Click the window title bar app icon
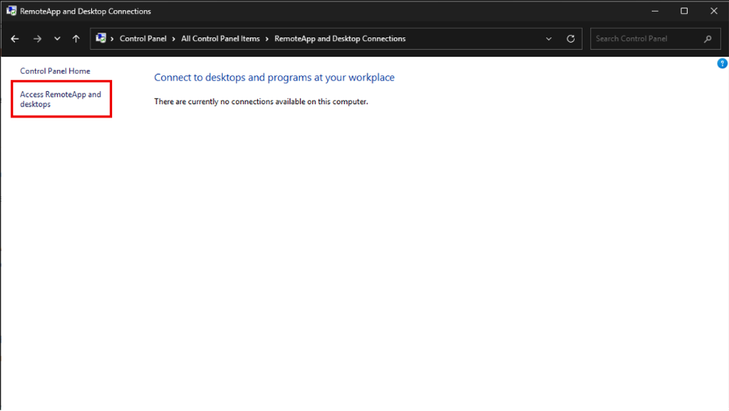729x411 pixels. 11,11
